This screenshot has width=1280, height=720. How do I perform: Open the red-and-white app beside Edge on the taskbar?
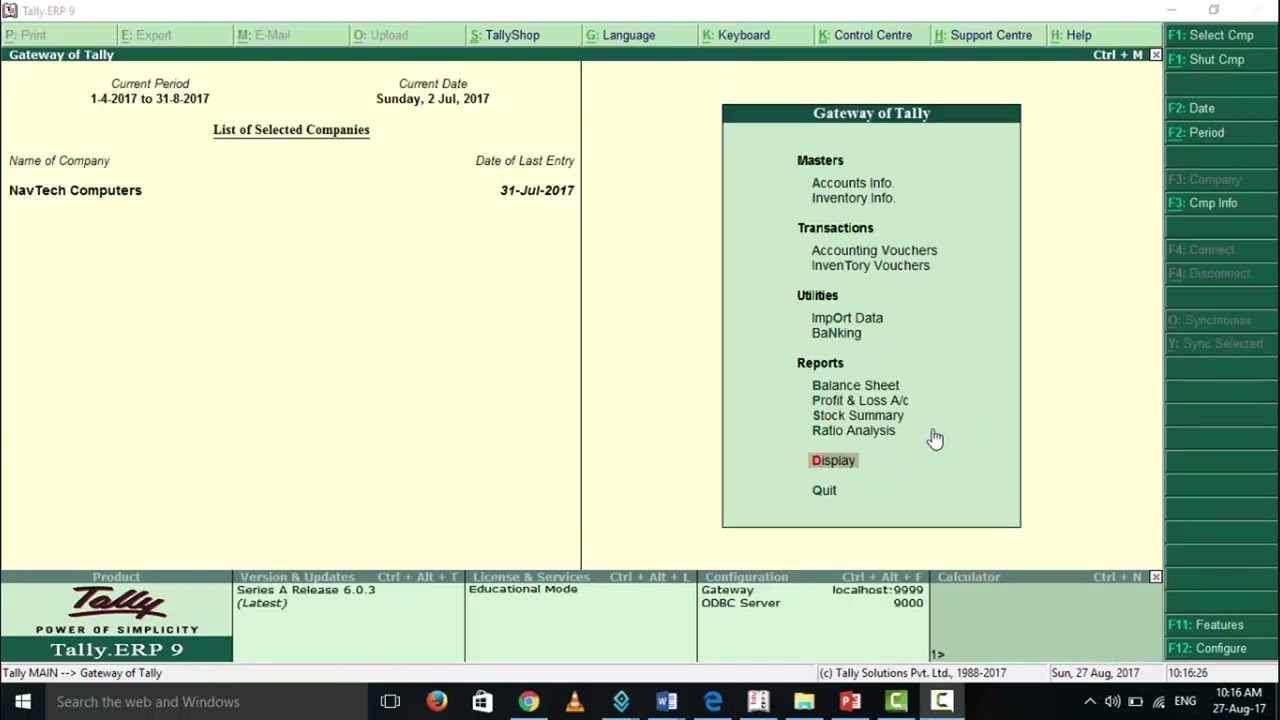click(758, 702)
